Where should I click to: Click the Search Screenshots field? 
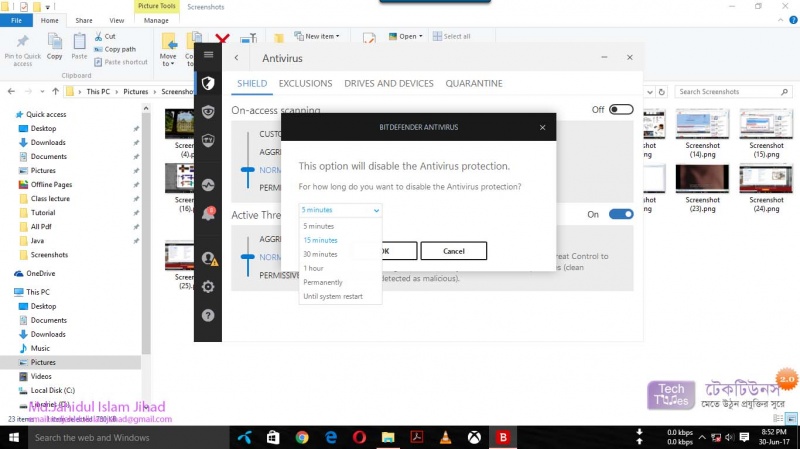[x=733, y=92]
